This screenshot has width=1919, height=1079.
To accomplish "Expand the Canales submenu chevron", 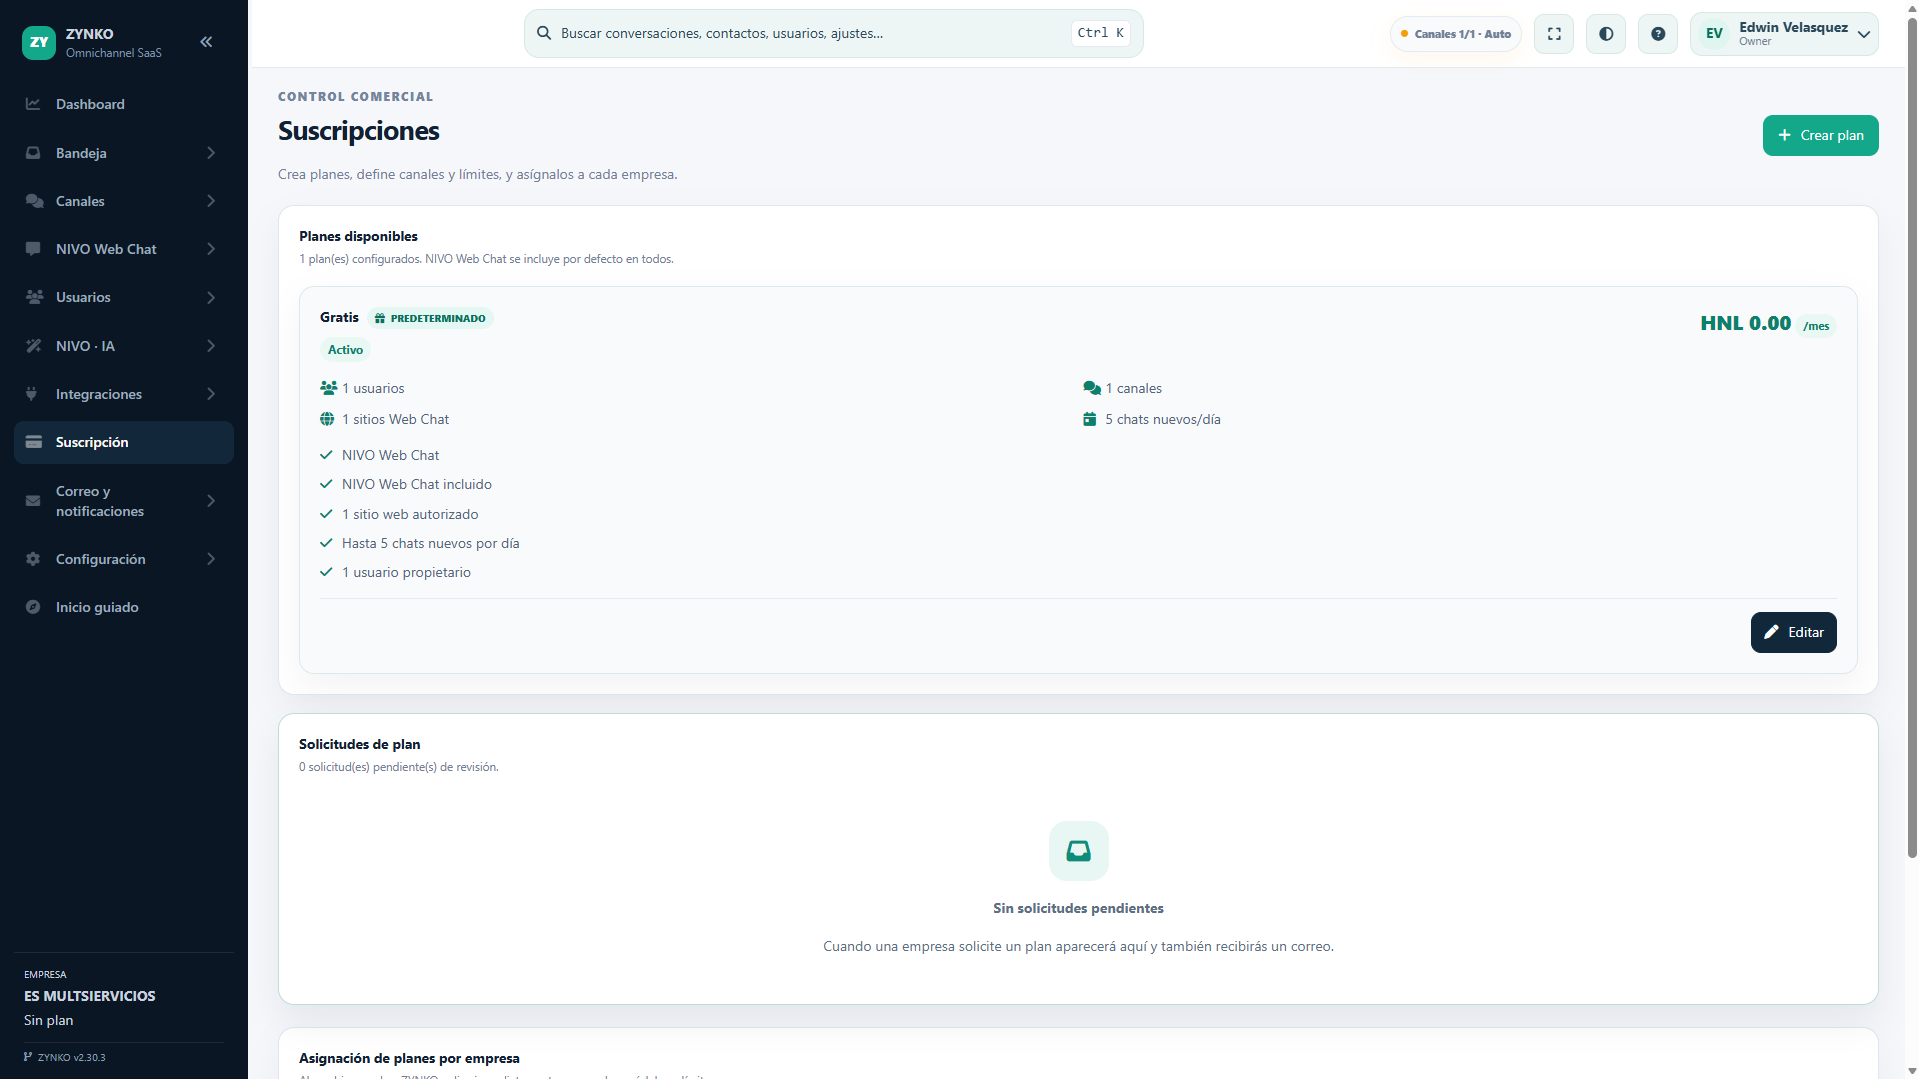I will pyautogui.click(x=211, y=201).
